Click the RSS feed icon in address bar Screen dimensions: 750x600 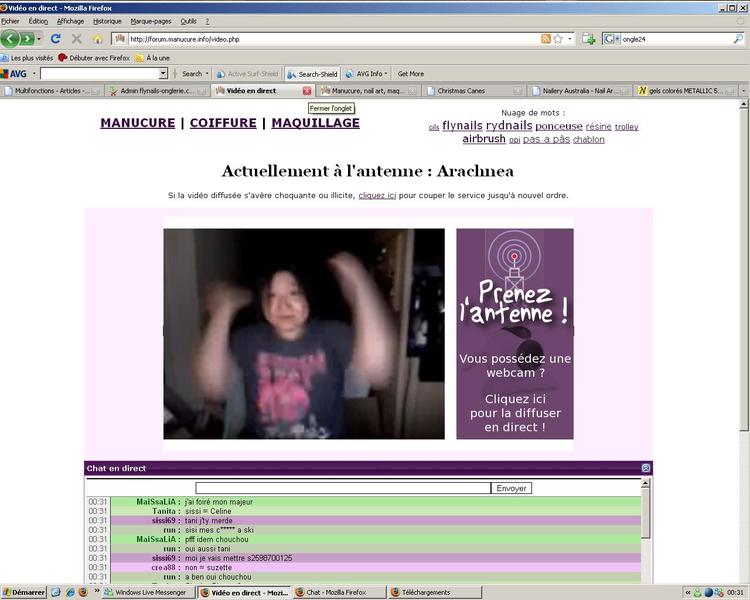546,39
